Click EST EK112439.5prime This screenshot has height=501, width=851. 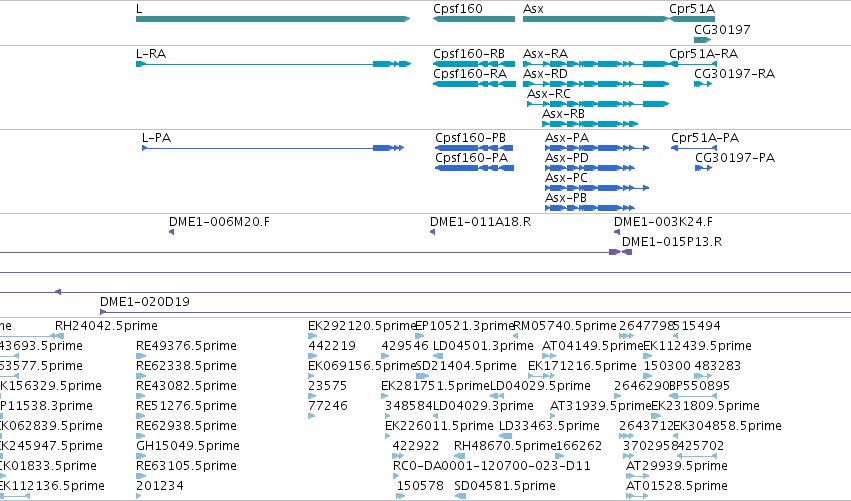click(647, 356)
